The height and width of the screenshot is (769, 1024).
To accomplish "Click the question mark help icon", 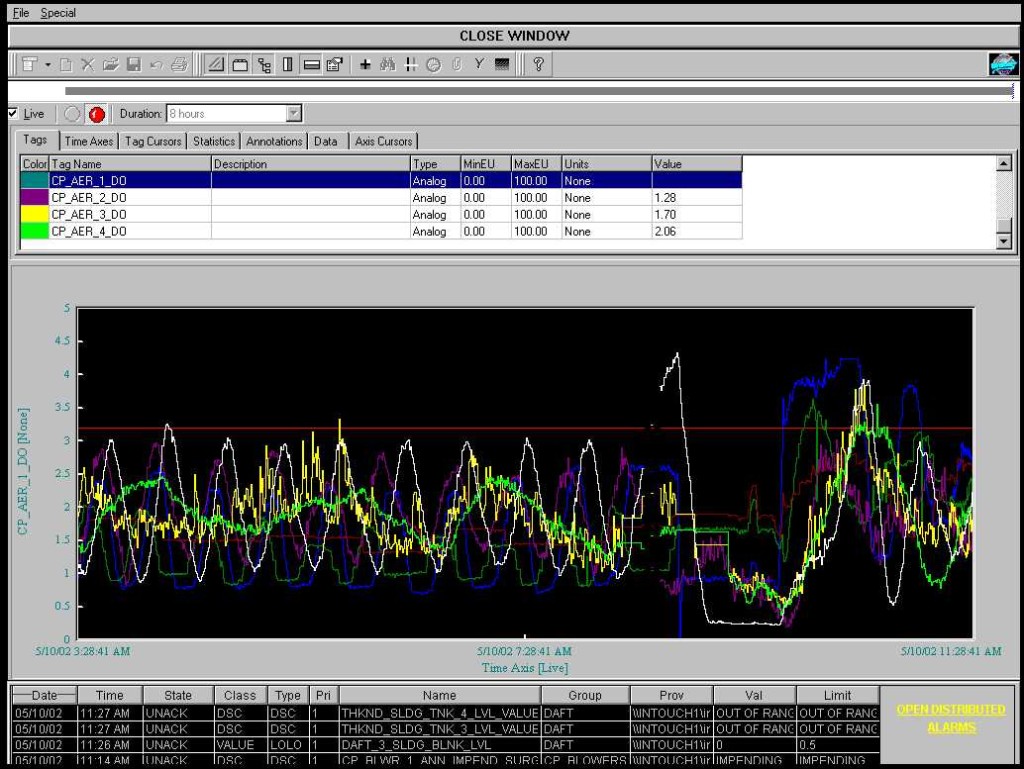I will [538, 65].
